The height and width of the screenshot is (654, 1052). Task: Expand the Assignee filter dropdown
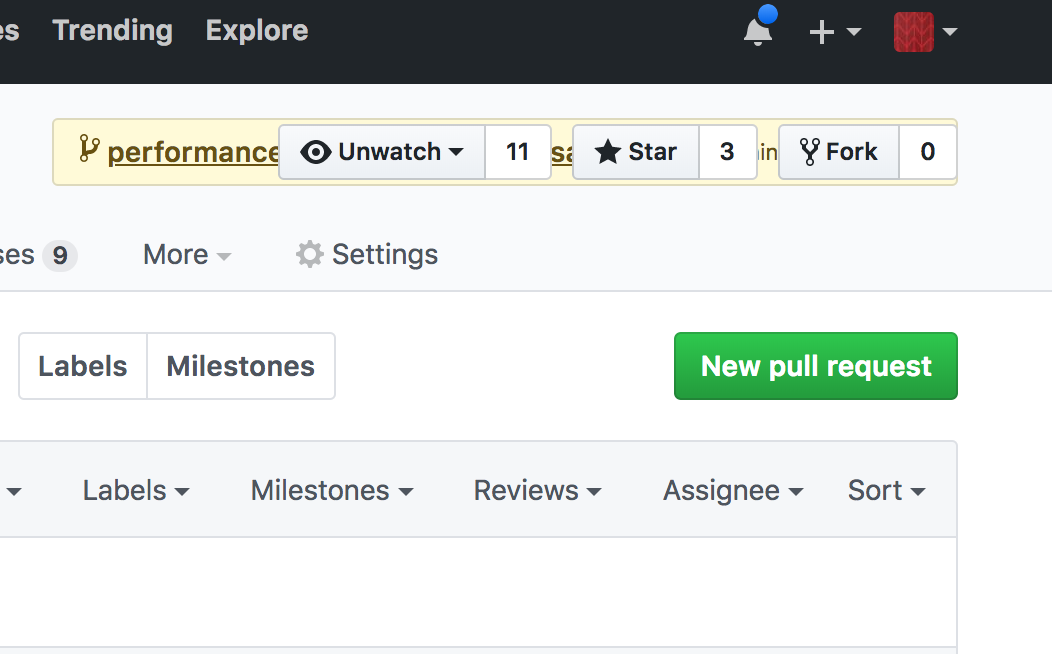(733, 490)
